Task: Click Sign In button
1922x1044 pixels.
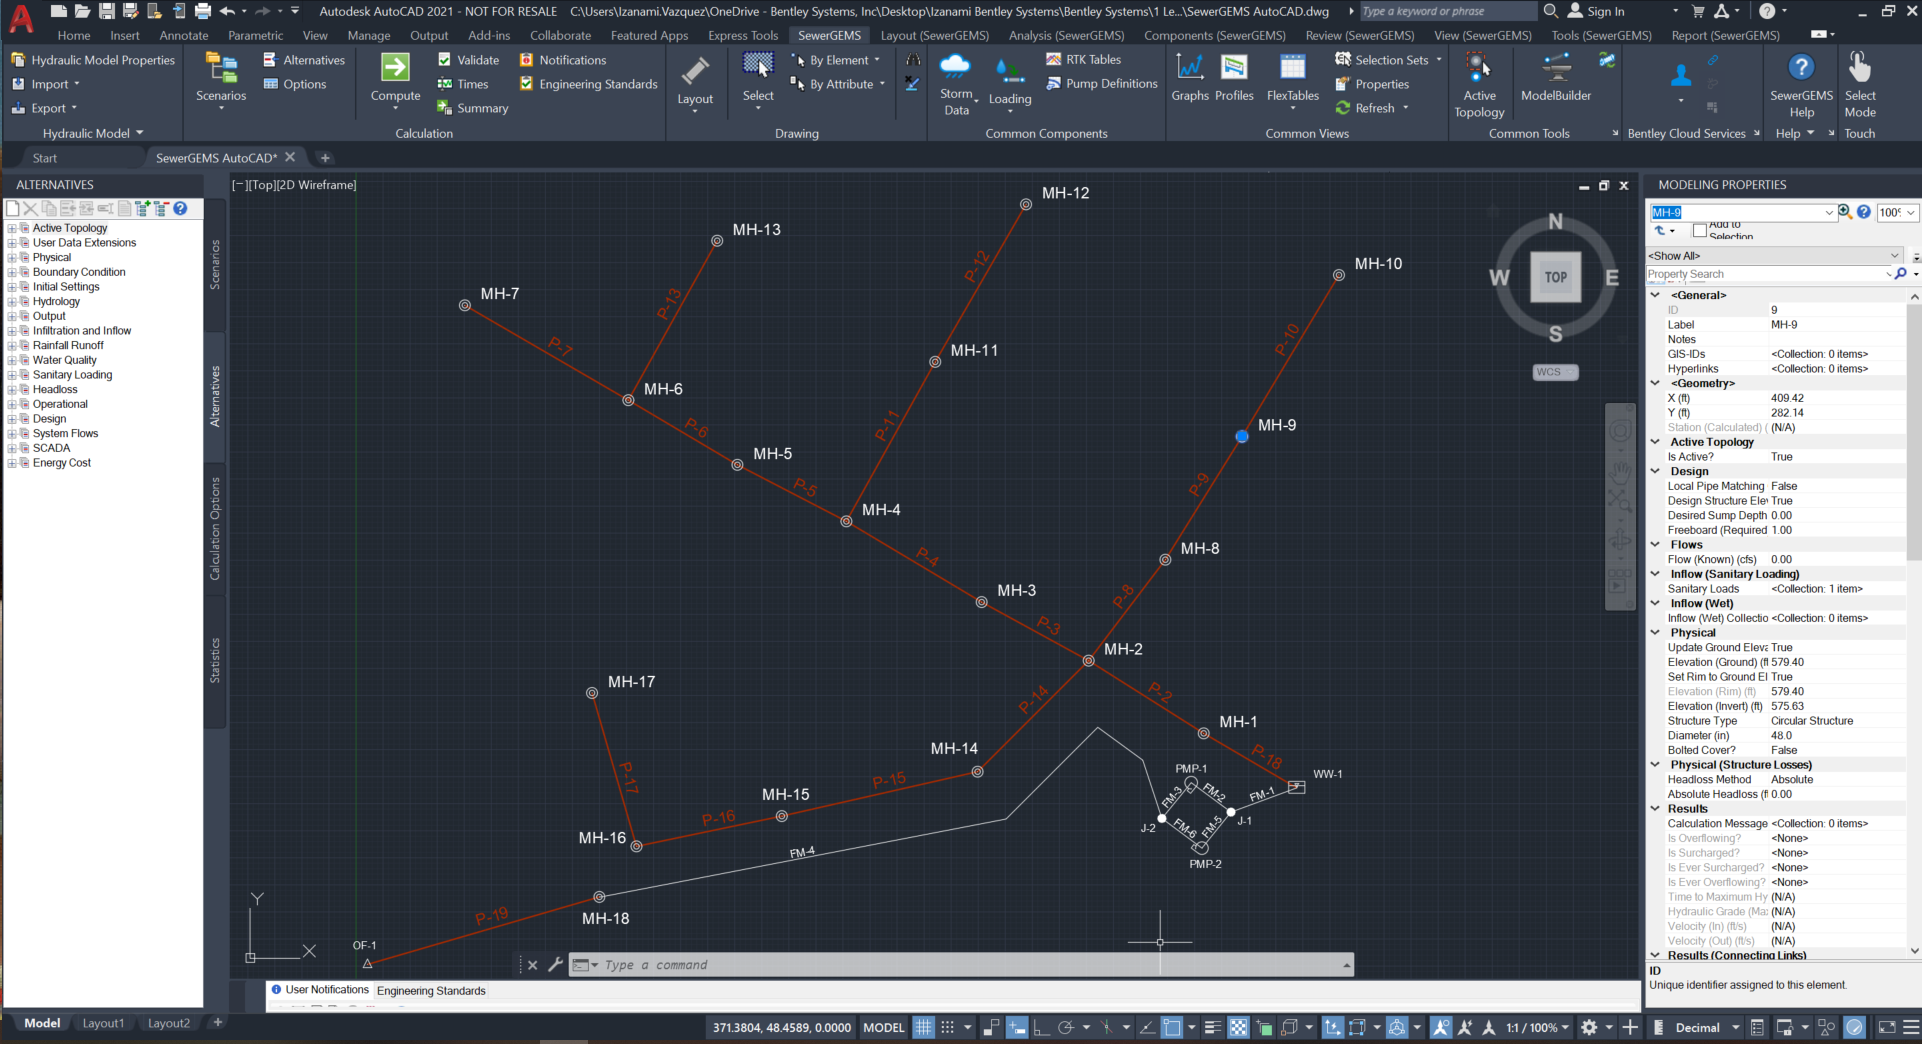Action: pos(1596,11)
